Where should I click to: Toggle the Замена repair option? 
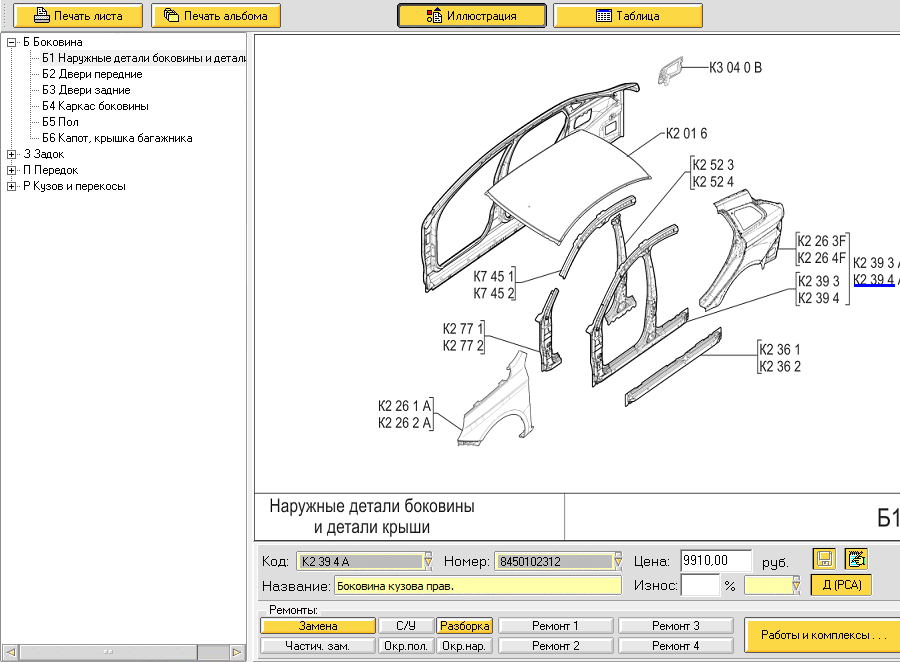317,626
